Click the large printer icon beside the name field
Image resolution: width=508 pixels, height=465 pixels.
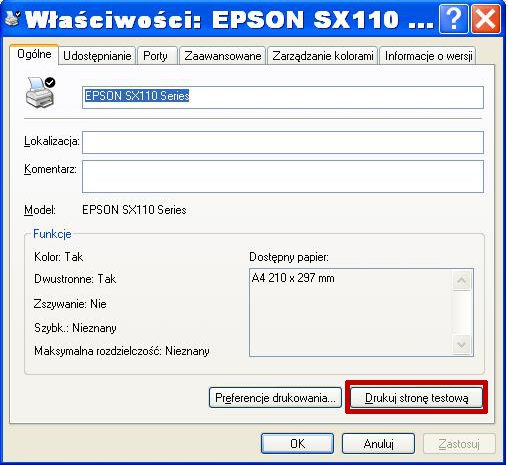[40, 93]
